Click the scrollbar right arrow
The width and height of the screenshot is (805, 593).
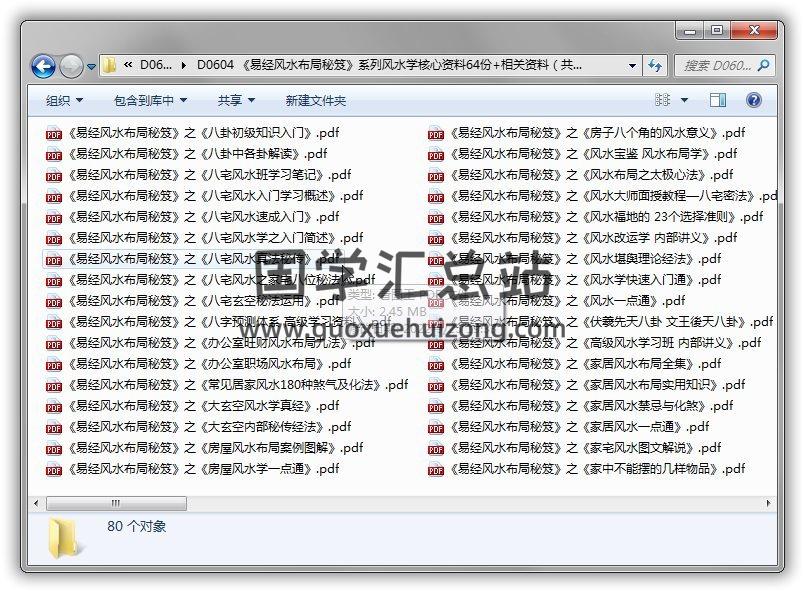768,503
